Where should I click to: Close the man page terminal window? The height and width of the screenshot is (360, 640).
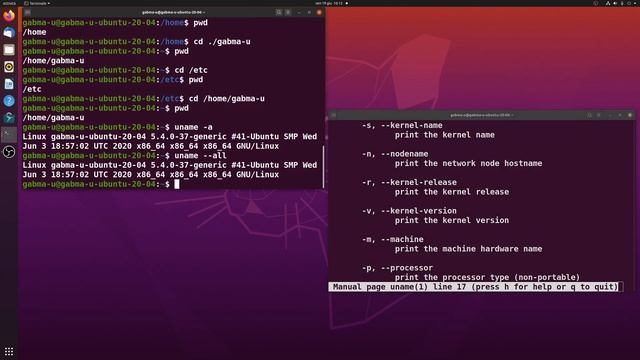630,115
